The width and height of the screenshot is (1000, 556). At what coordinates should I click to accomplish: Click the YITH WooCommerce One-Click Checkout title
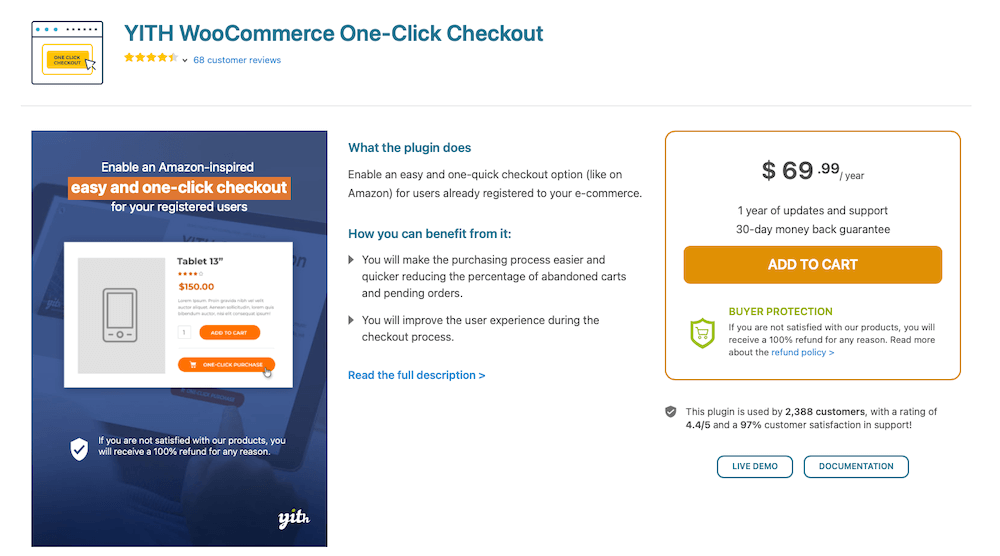pyautogui.click(x=333, y=33)
